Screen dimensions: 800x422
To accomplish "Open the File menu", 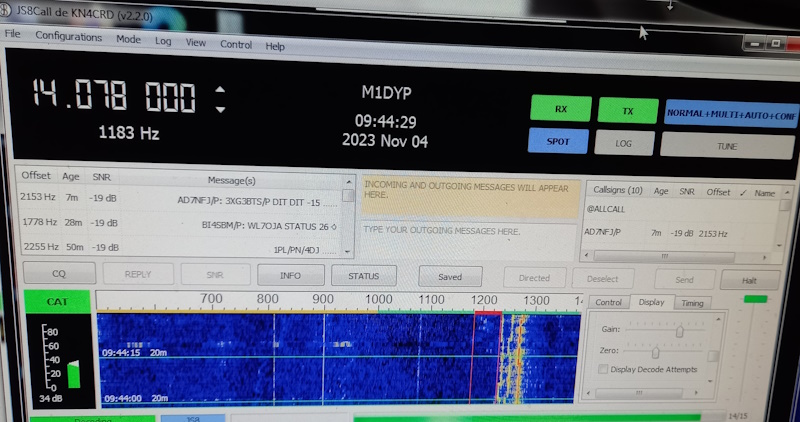I will click(12, 34).
